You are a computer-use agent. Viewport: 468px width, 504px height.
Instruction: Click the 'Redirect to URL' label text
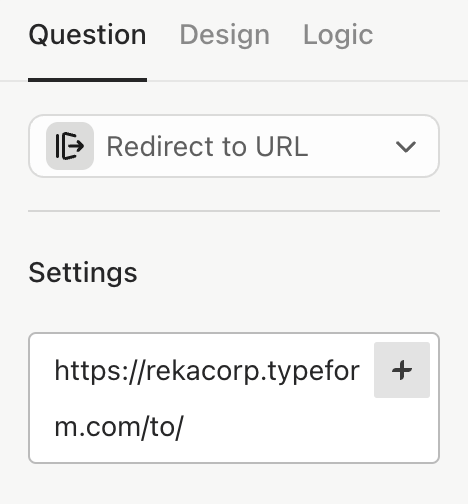tap(207, 147)
